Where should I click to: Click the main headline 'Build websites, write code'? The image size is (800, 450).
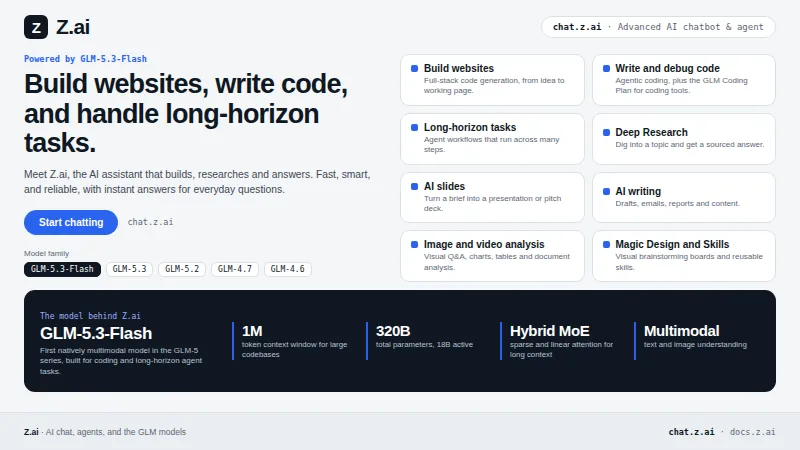pos(186,113)
